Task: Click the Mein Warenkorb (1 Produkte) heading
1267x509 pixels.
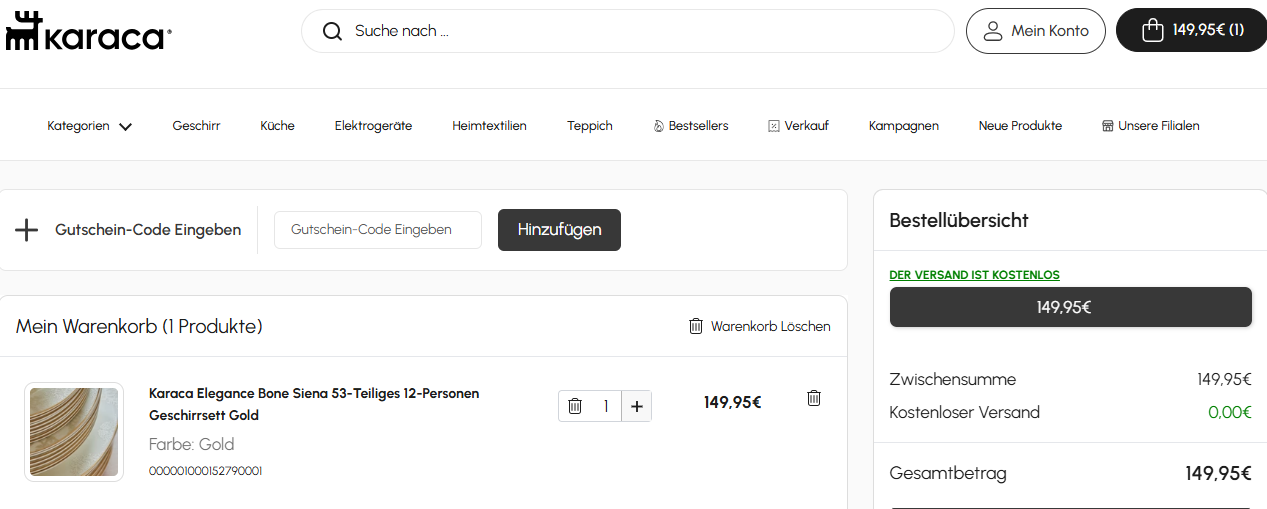Action: coord(139,327)
